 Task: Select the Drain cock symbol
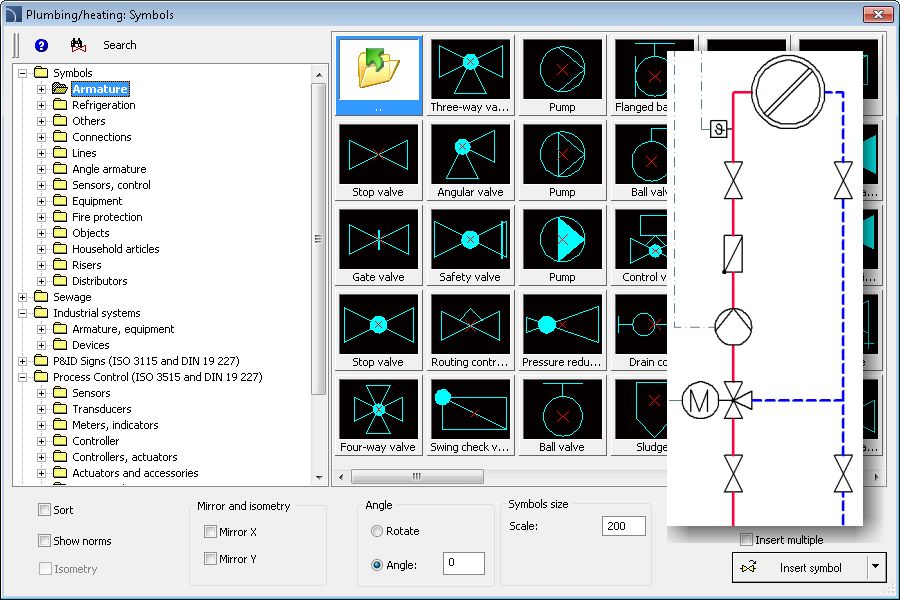pos(640,331)
